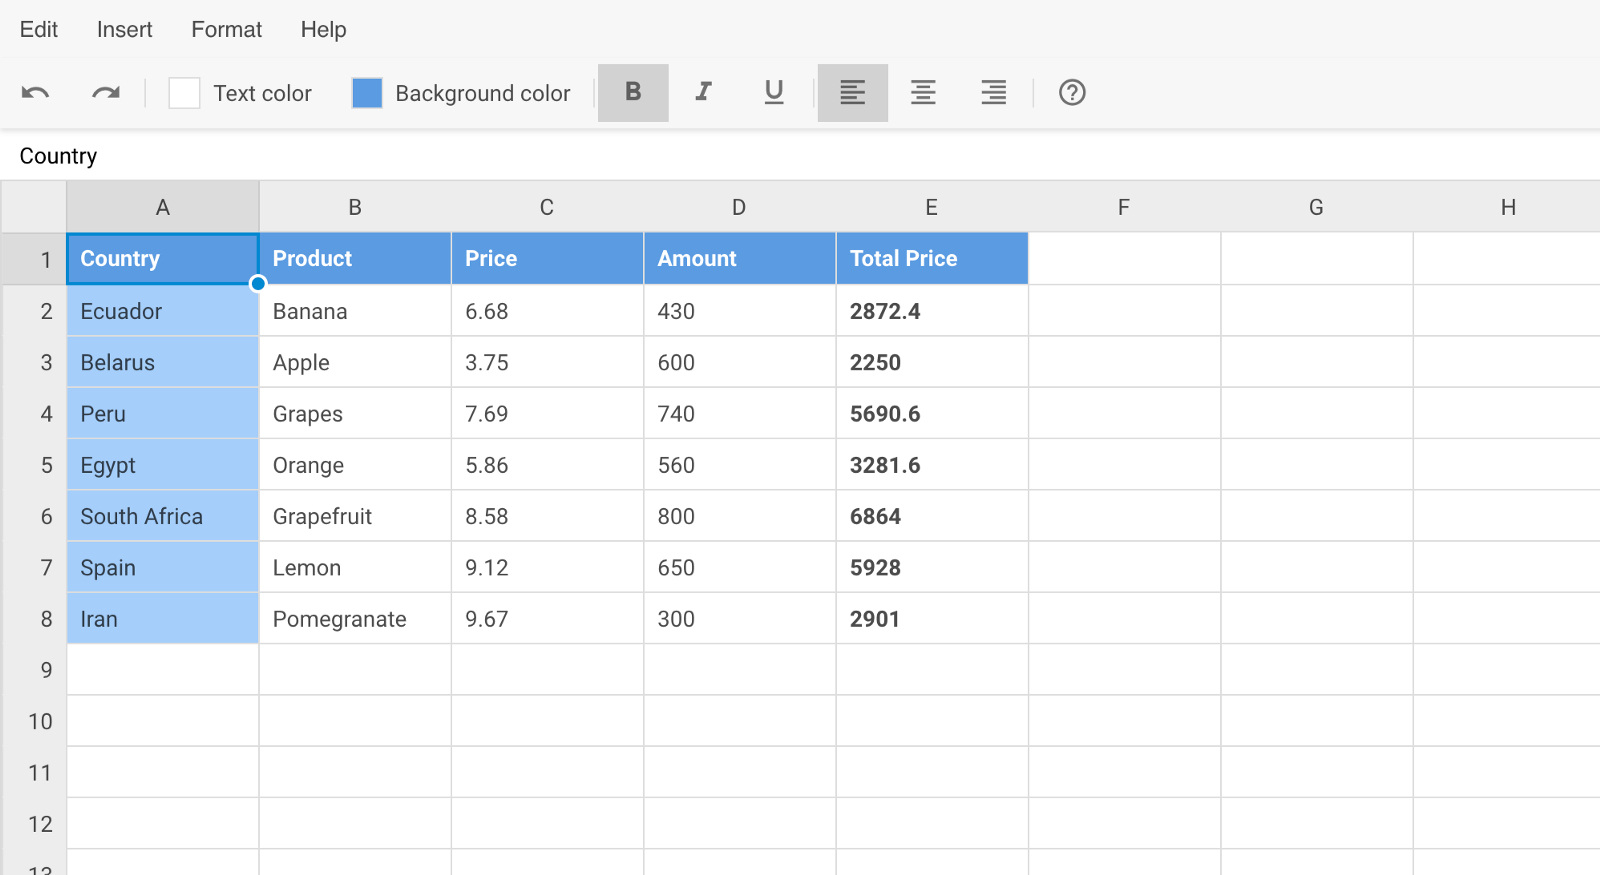Click the formula bar showing Country

tap(800, 156)
